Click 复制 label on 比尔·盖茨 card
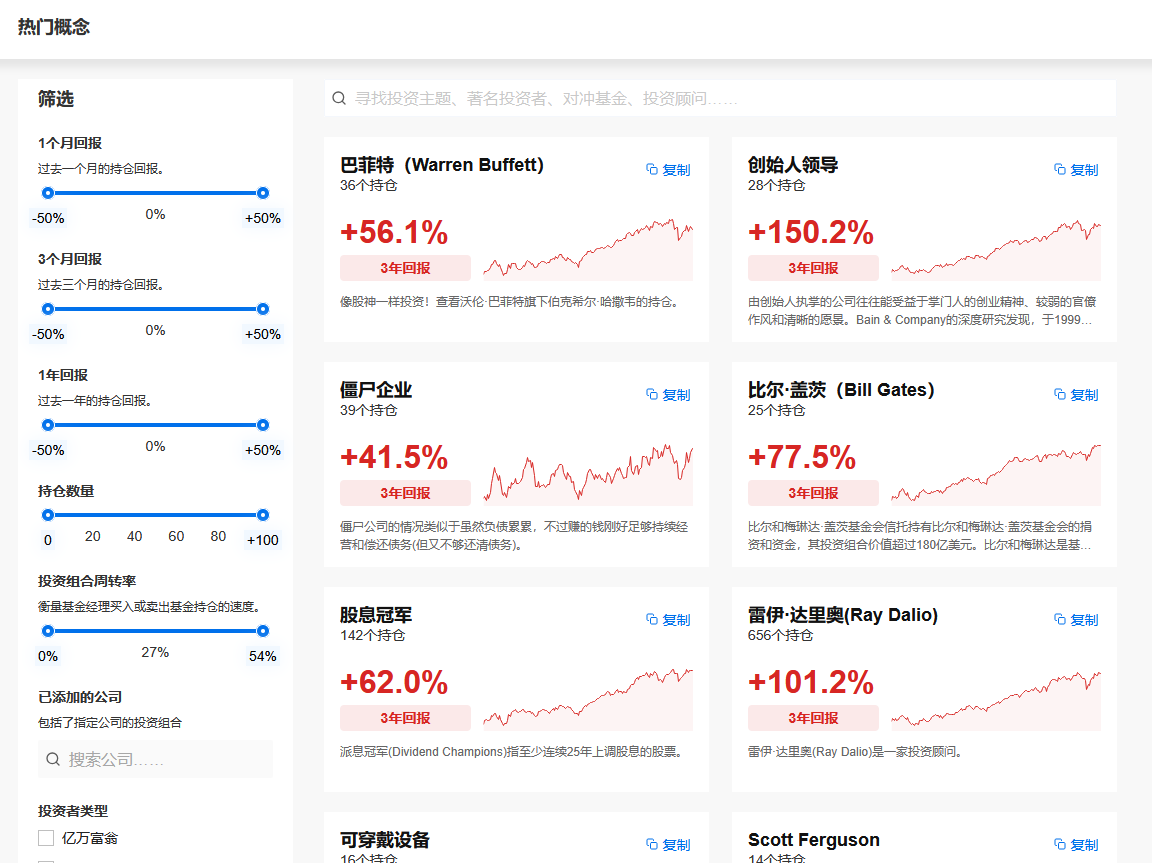Screen dimensions: 1152x863 point(1084,394)
